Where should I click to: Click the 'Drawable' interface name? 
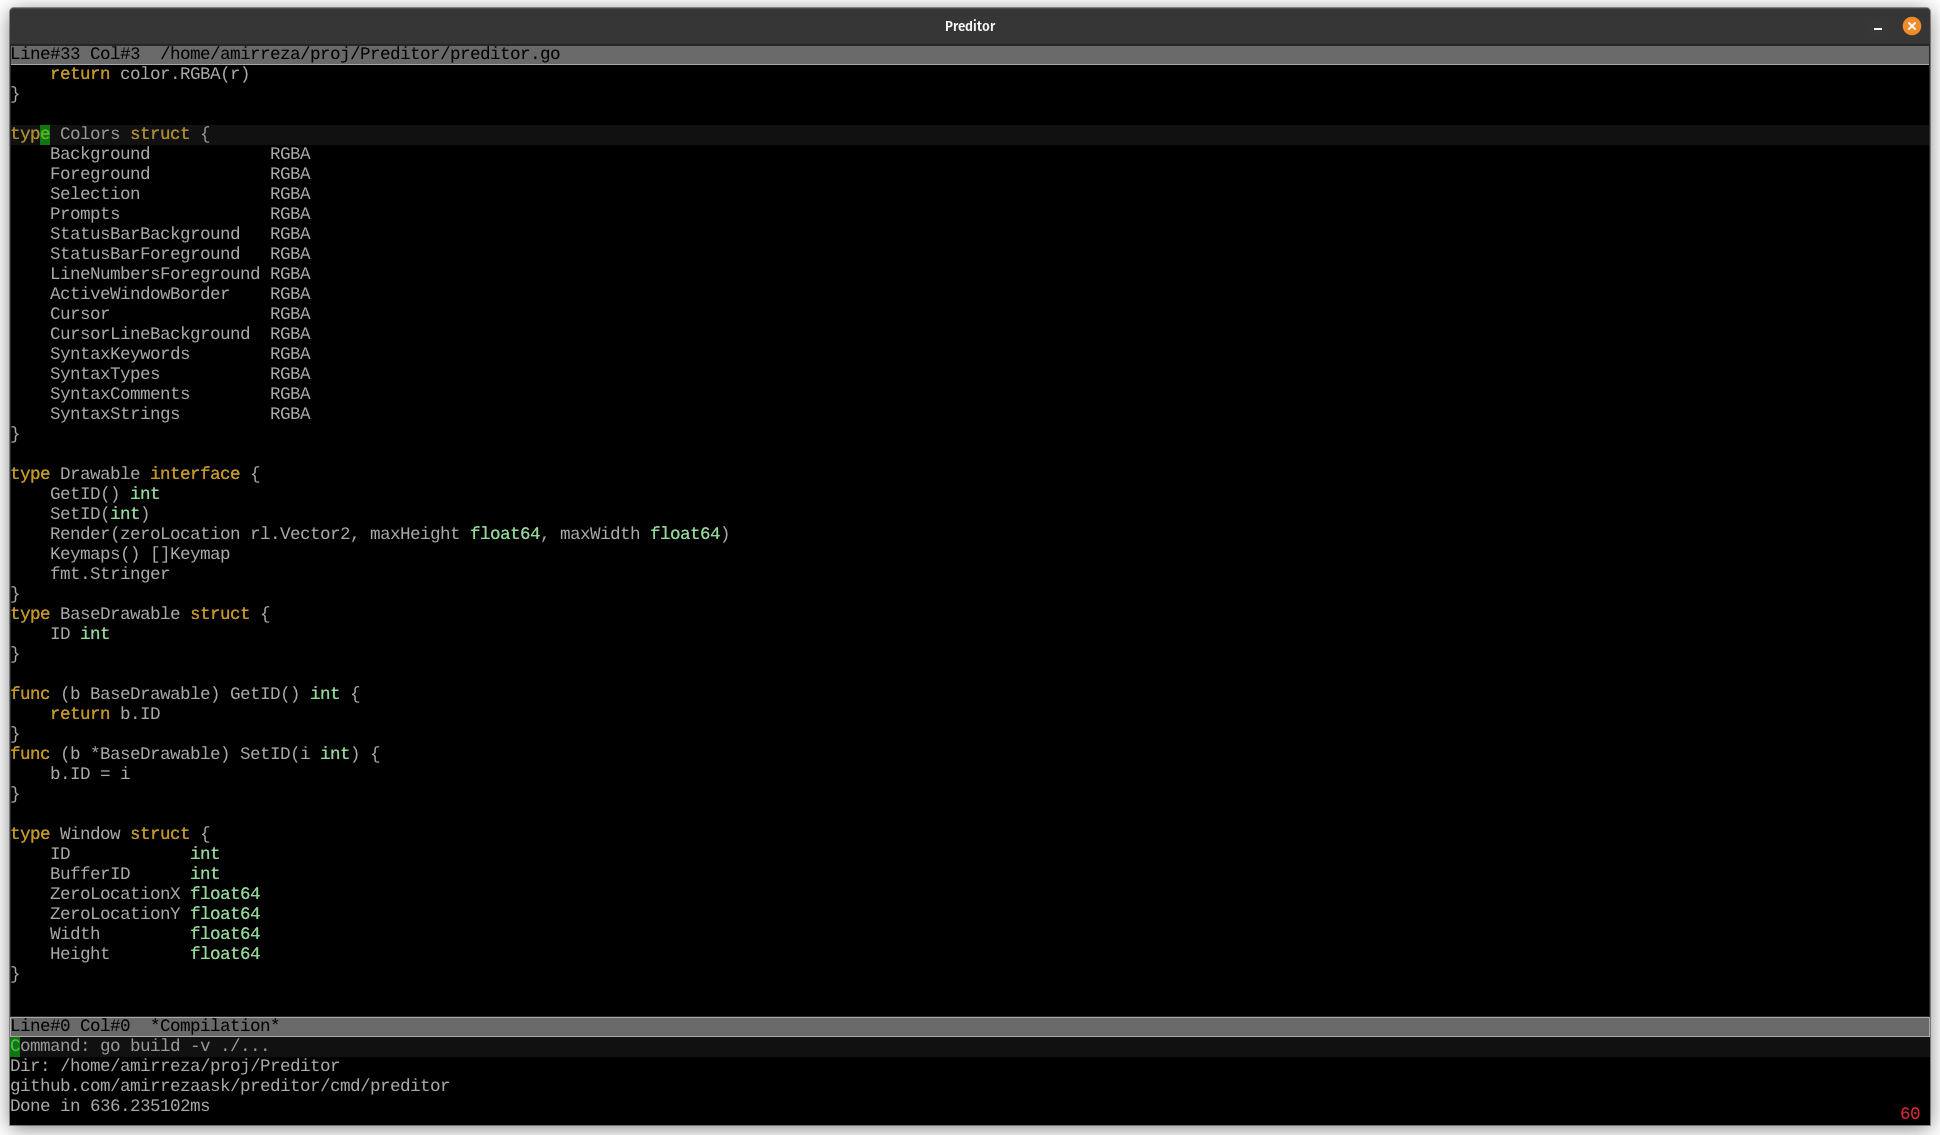tap(100, 474)
